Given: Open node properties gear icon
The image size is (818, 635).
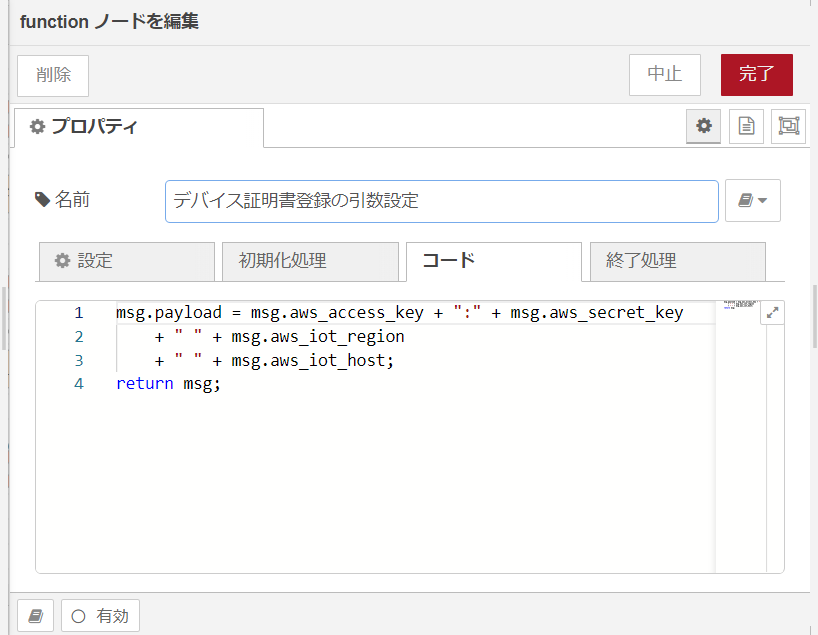Looking at the screenshot, I should [x=703, y=126].
